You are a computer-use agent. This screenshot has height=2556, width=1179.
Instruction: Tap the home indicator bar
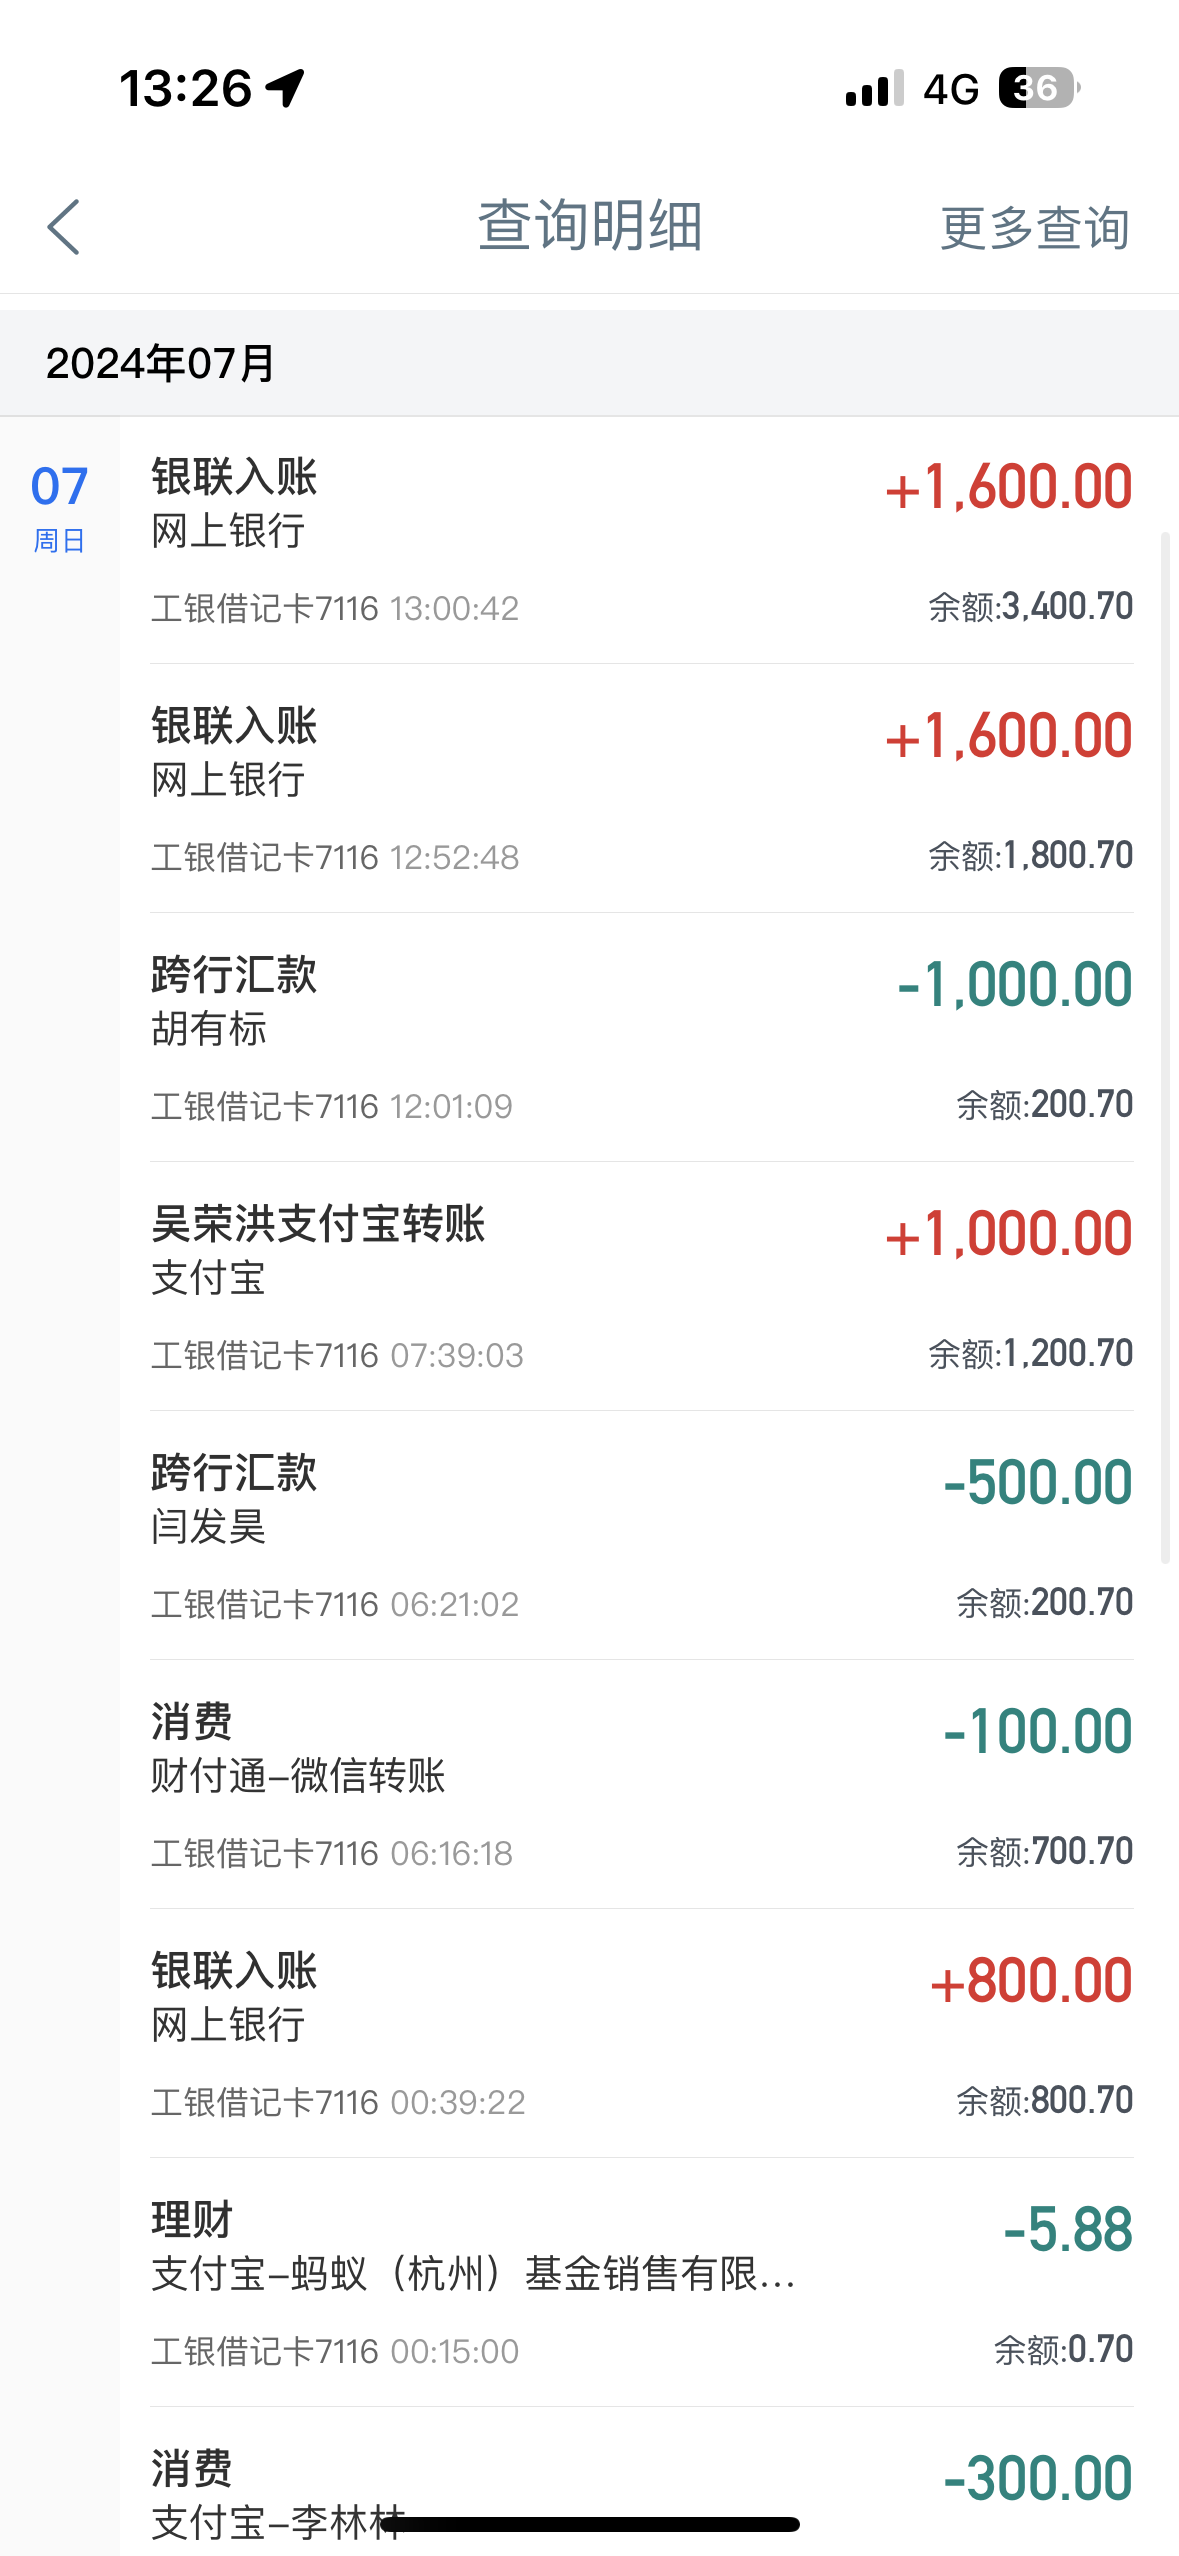[x=590, y=2524]
